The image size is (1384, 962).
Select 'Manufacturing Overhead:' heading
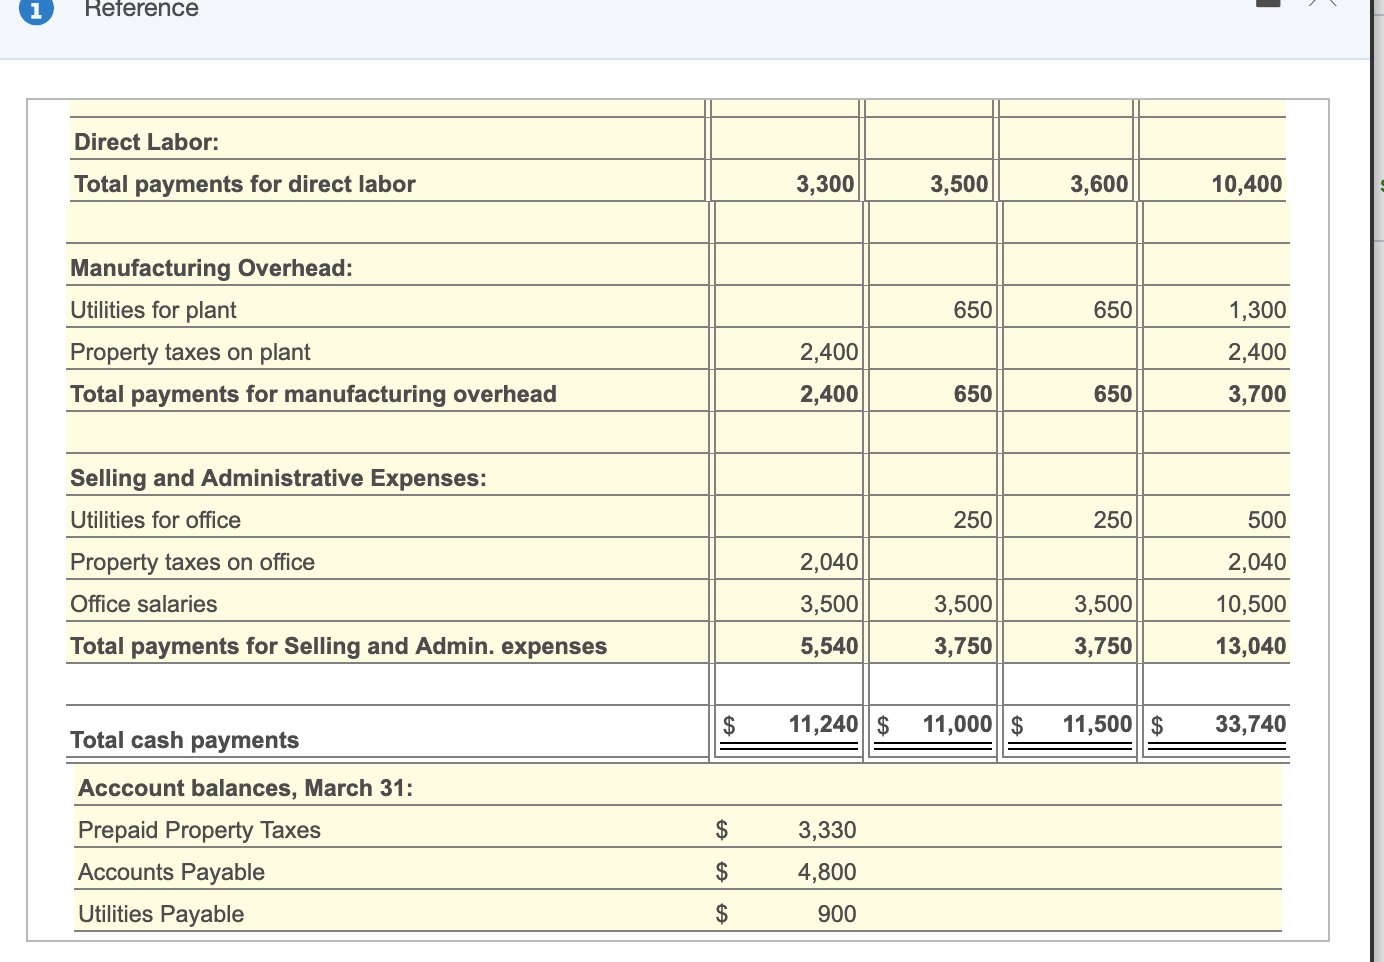(x=211, y=268)
